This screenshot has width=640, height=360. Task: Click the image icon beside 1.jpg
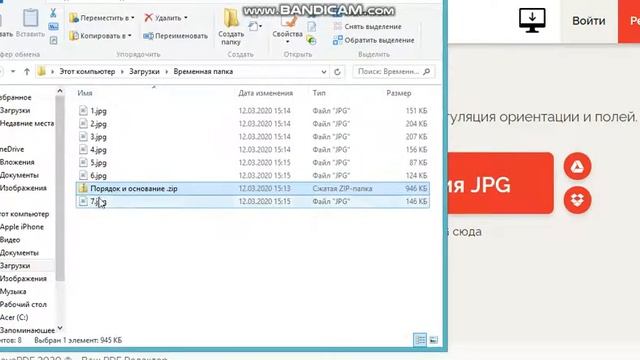click(83, 110)
